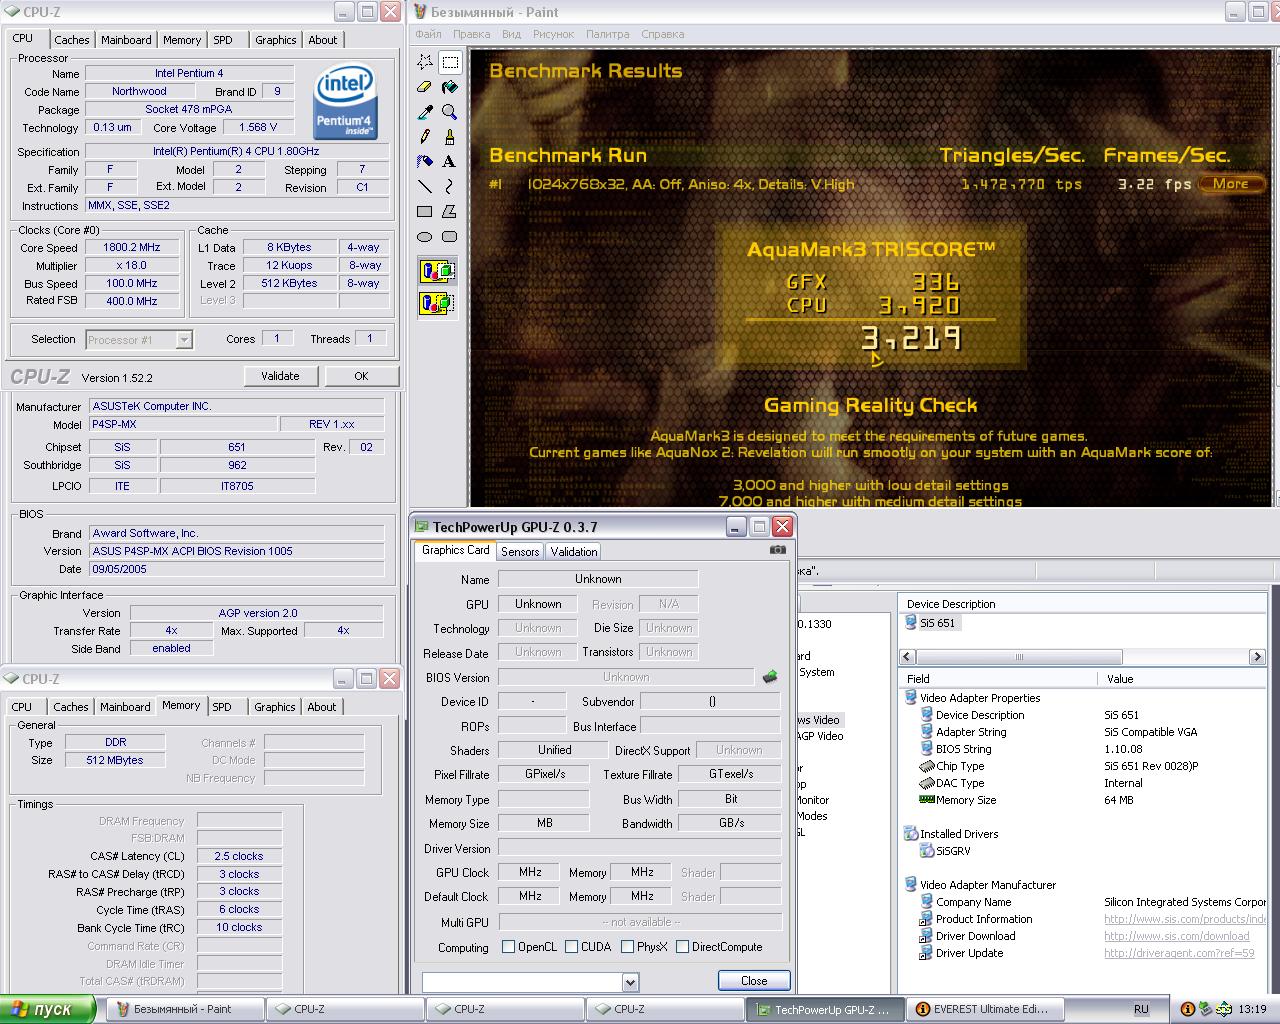Pick the Eraser tool in Paint
1280x1024 pixels.
click(425, 87)
